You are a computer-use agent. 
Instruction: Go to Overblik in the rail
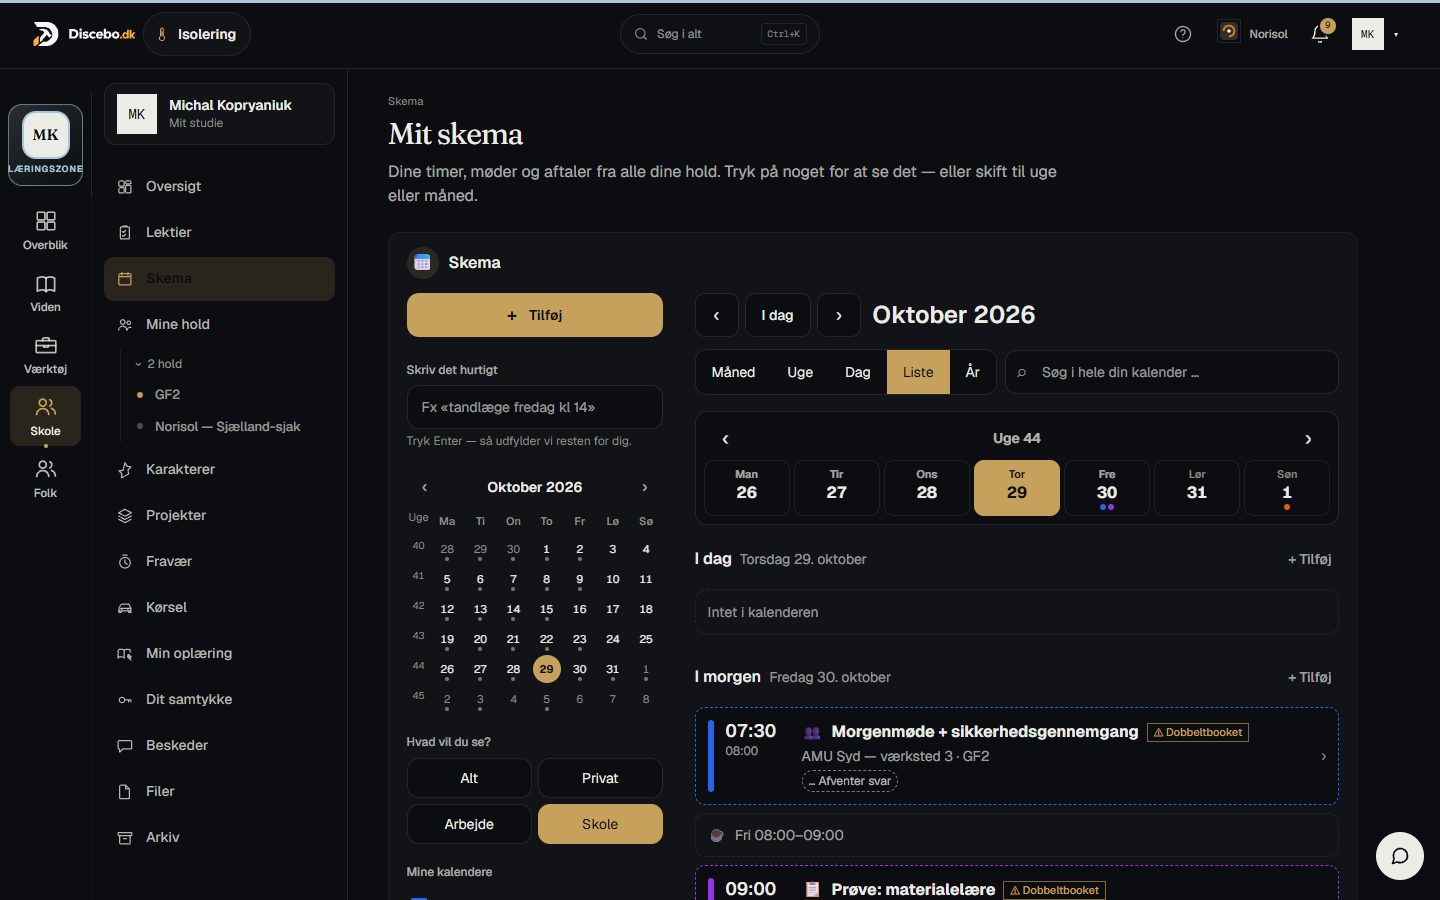click(x=46, y=230)
